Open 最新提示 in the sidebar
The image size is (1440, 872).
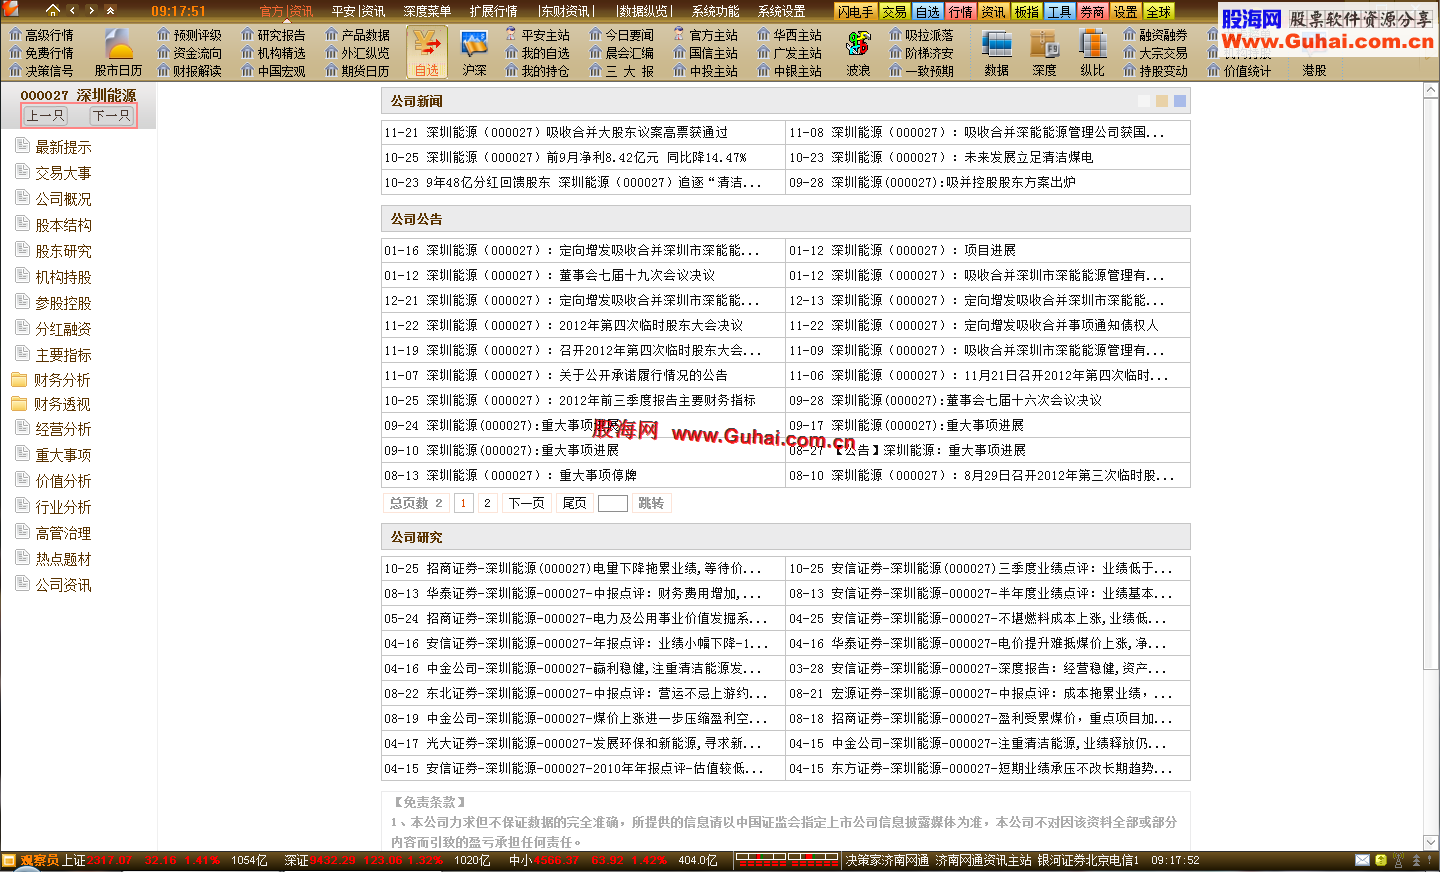click(54, 147)
